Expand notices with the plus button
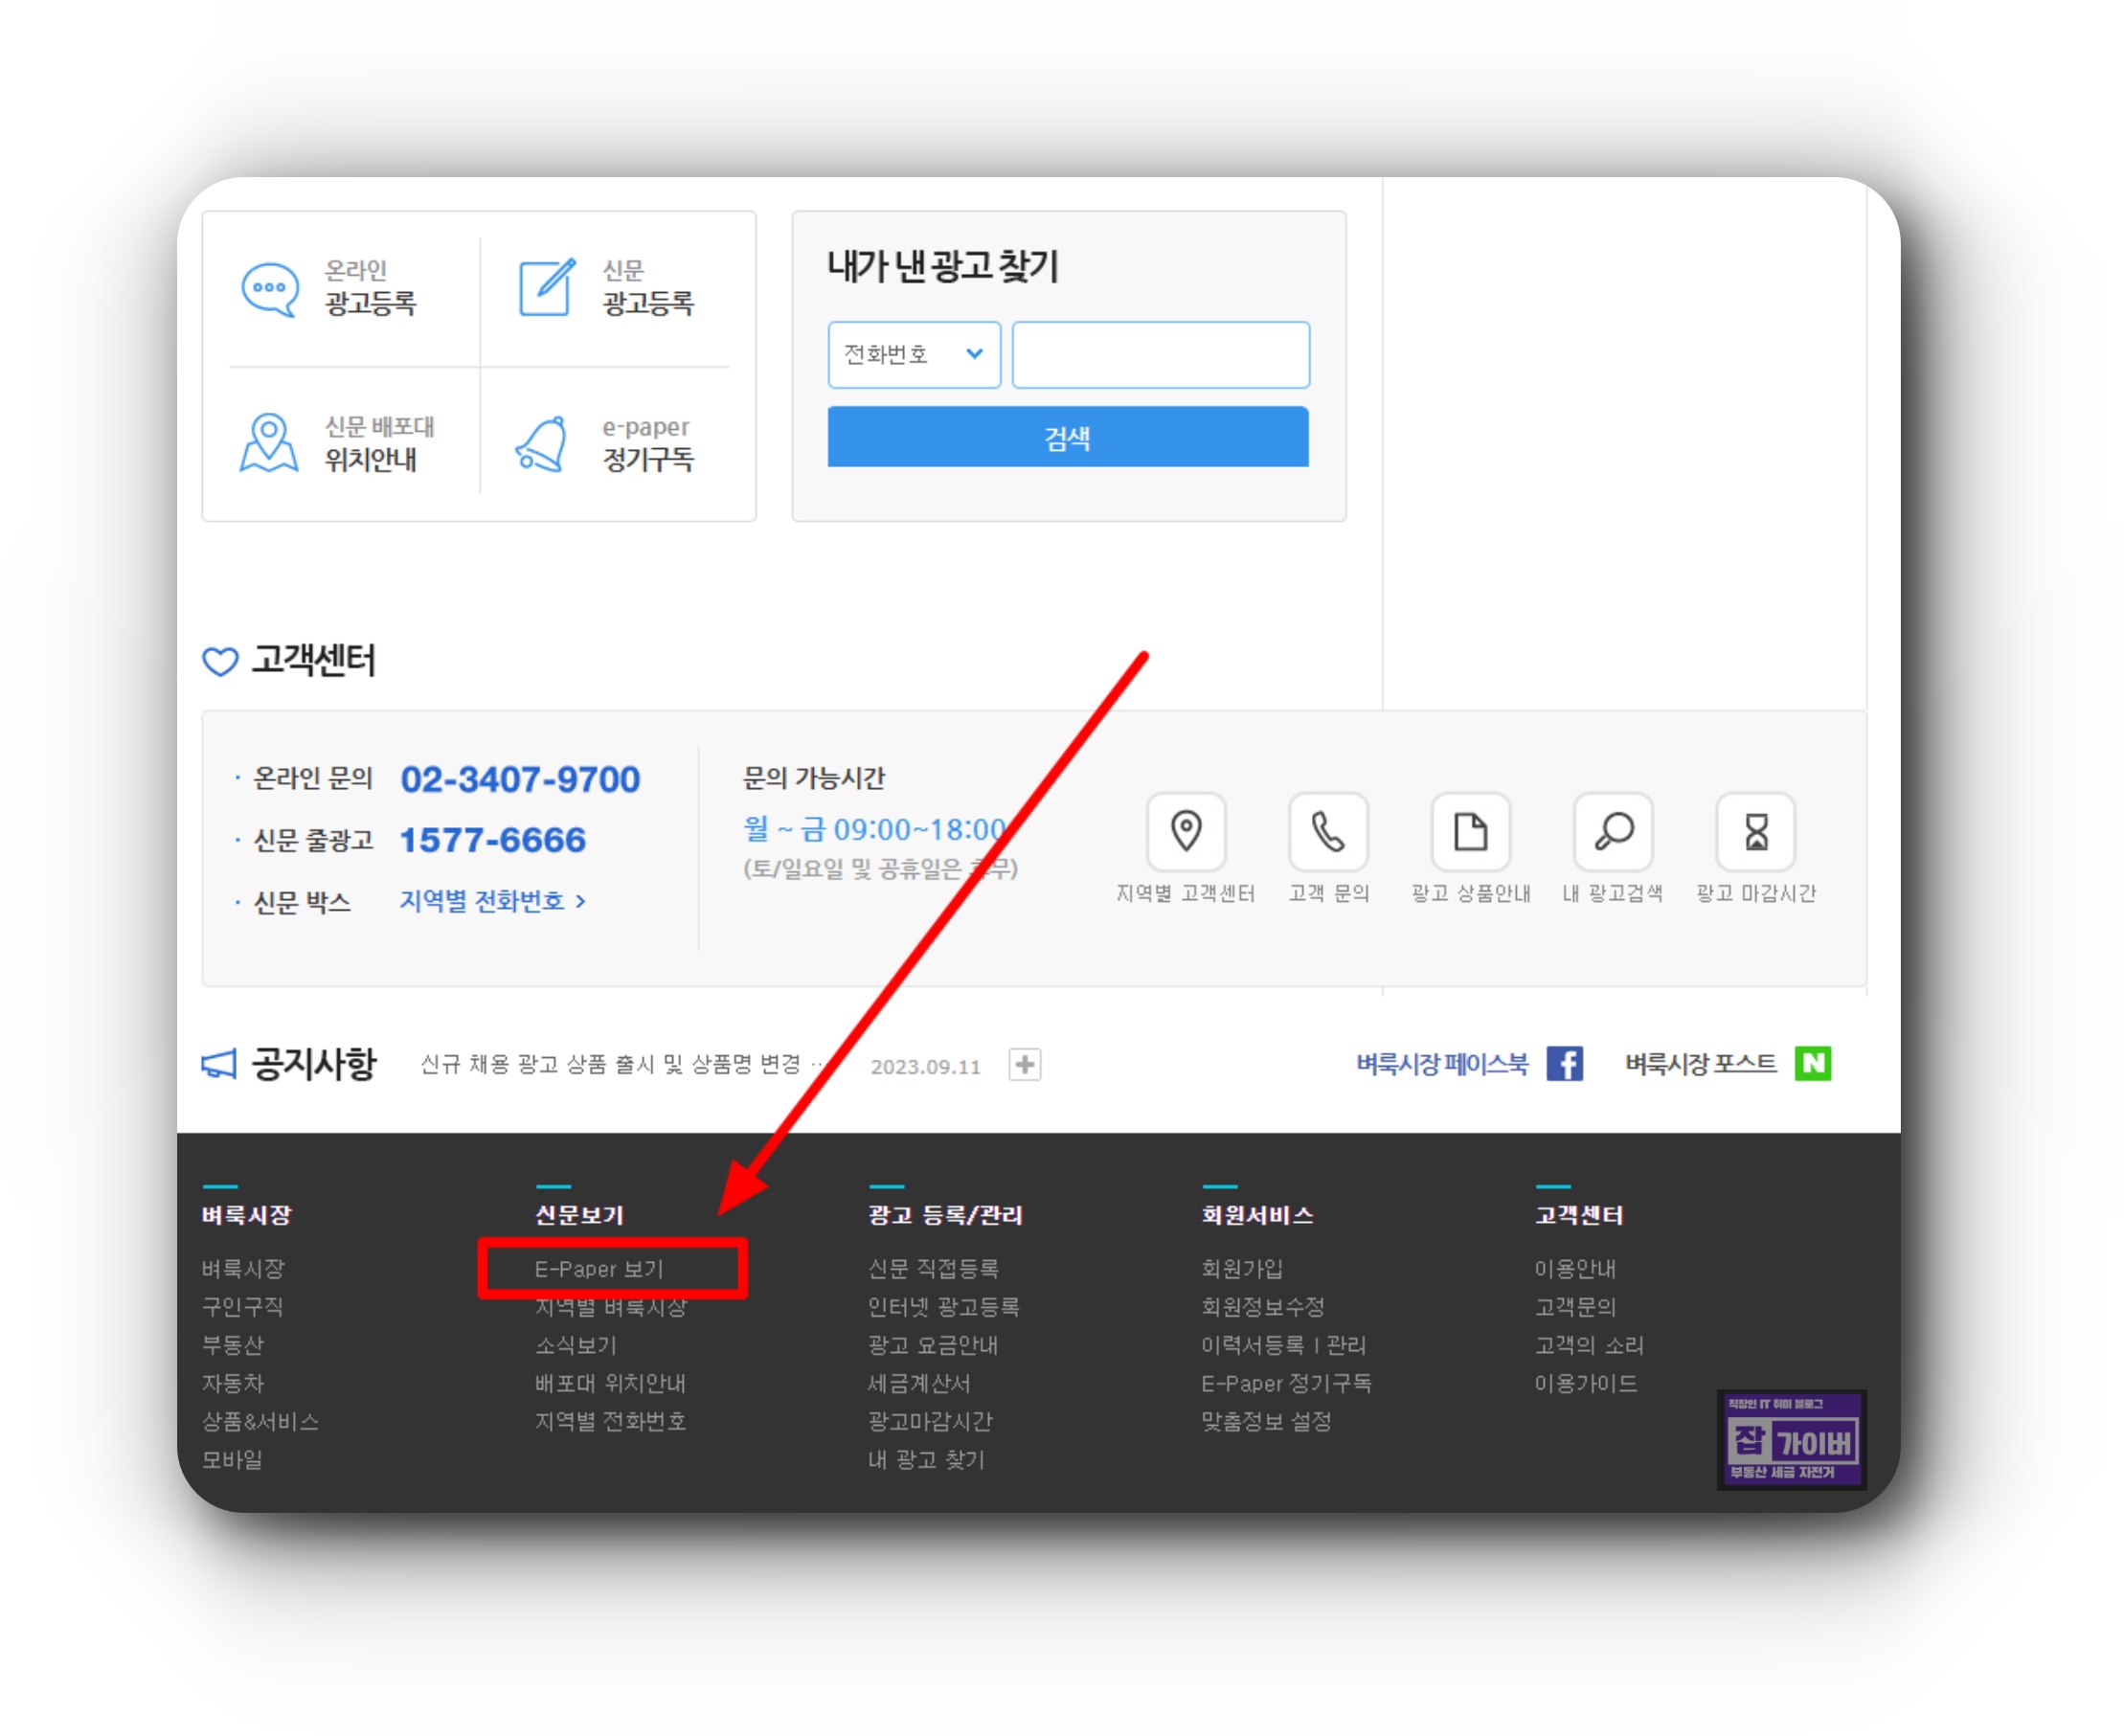The width and height of the screenshot is (2124, 1736). tap(1025, 1065)
